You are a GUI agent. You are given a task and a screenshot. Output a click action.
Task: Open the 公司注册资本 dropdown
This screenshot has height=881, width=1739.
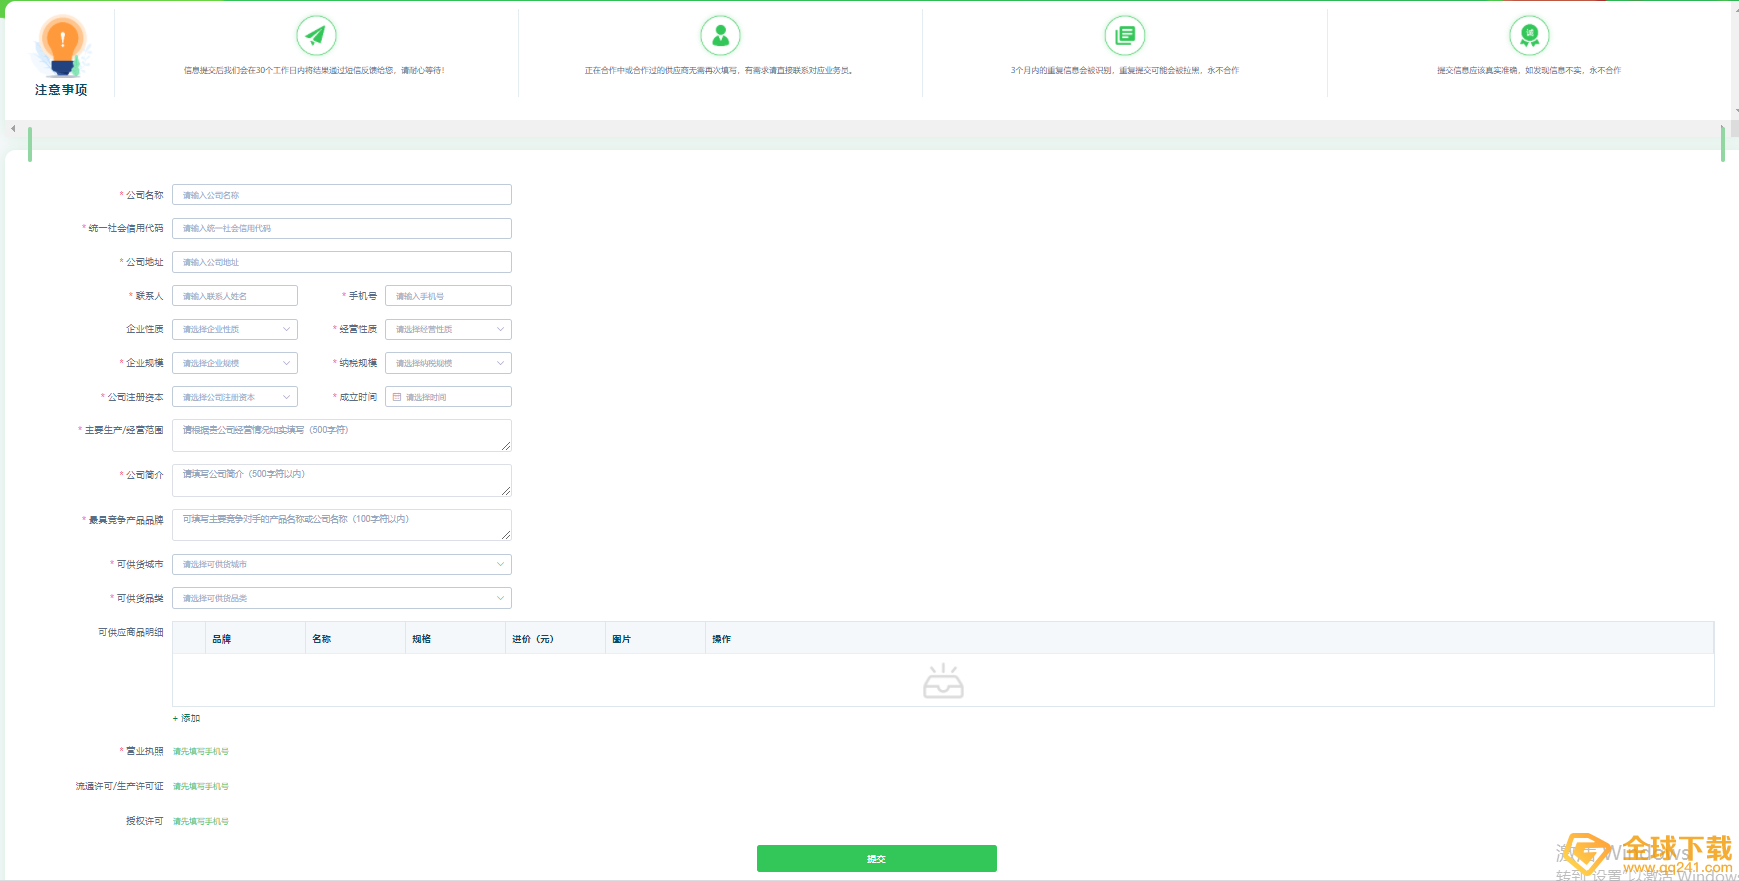[235, 397]
